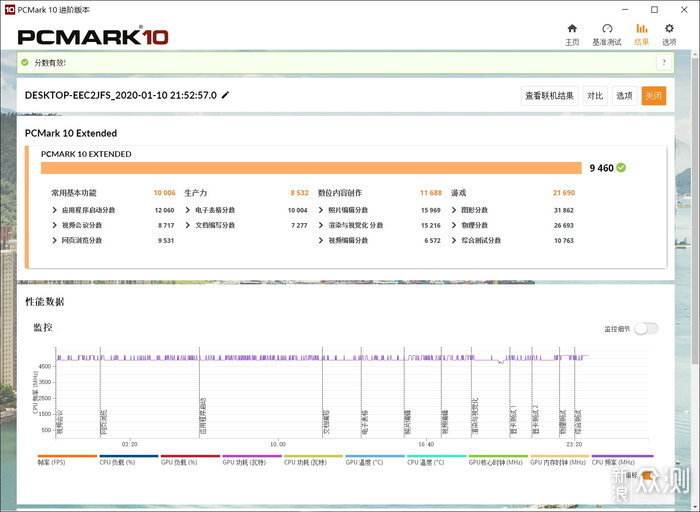
Task: Toggle GPU核心时钟 (MHz) legend series
Action: tap(498, 460)
